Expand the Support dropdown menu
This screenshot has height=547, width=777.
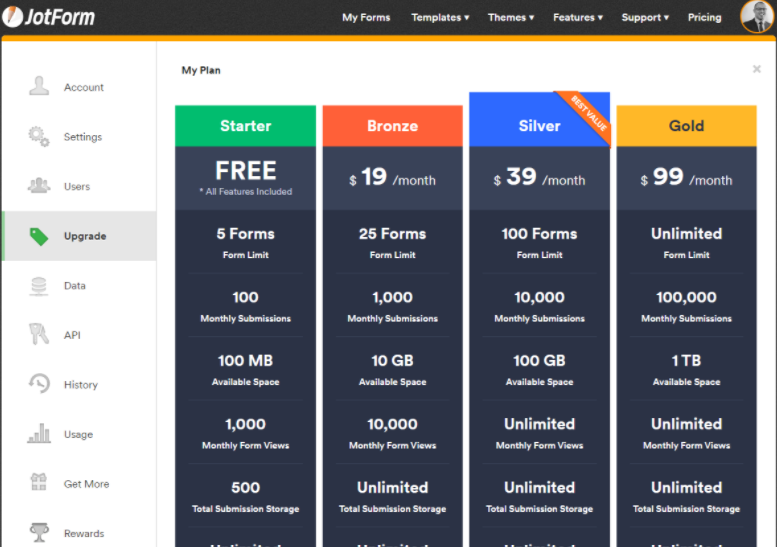pyautogui.click(x=645, y=17)
